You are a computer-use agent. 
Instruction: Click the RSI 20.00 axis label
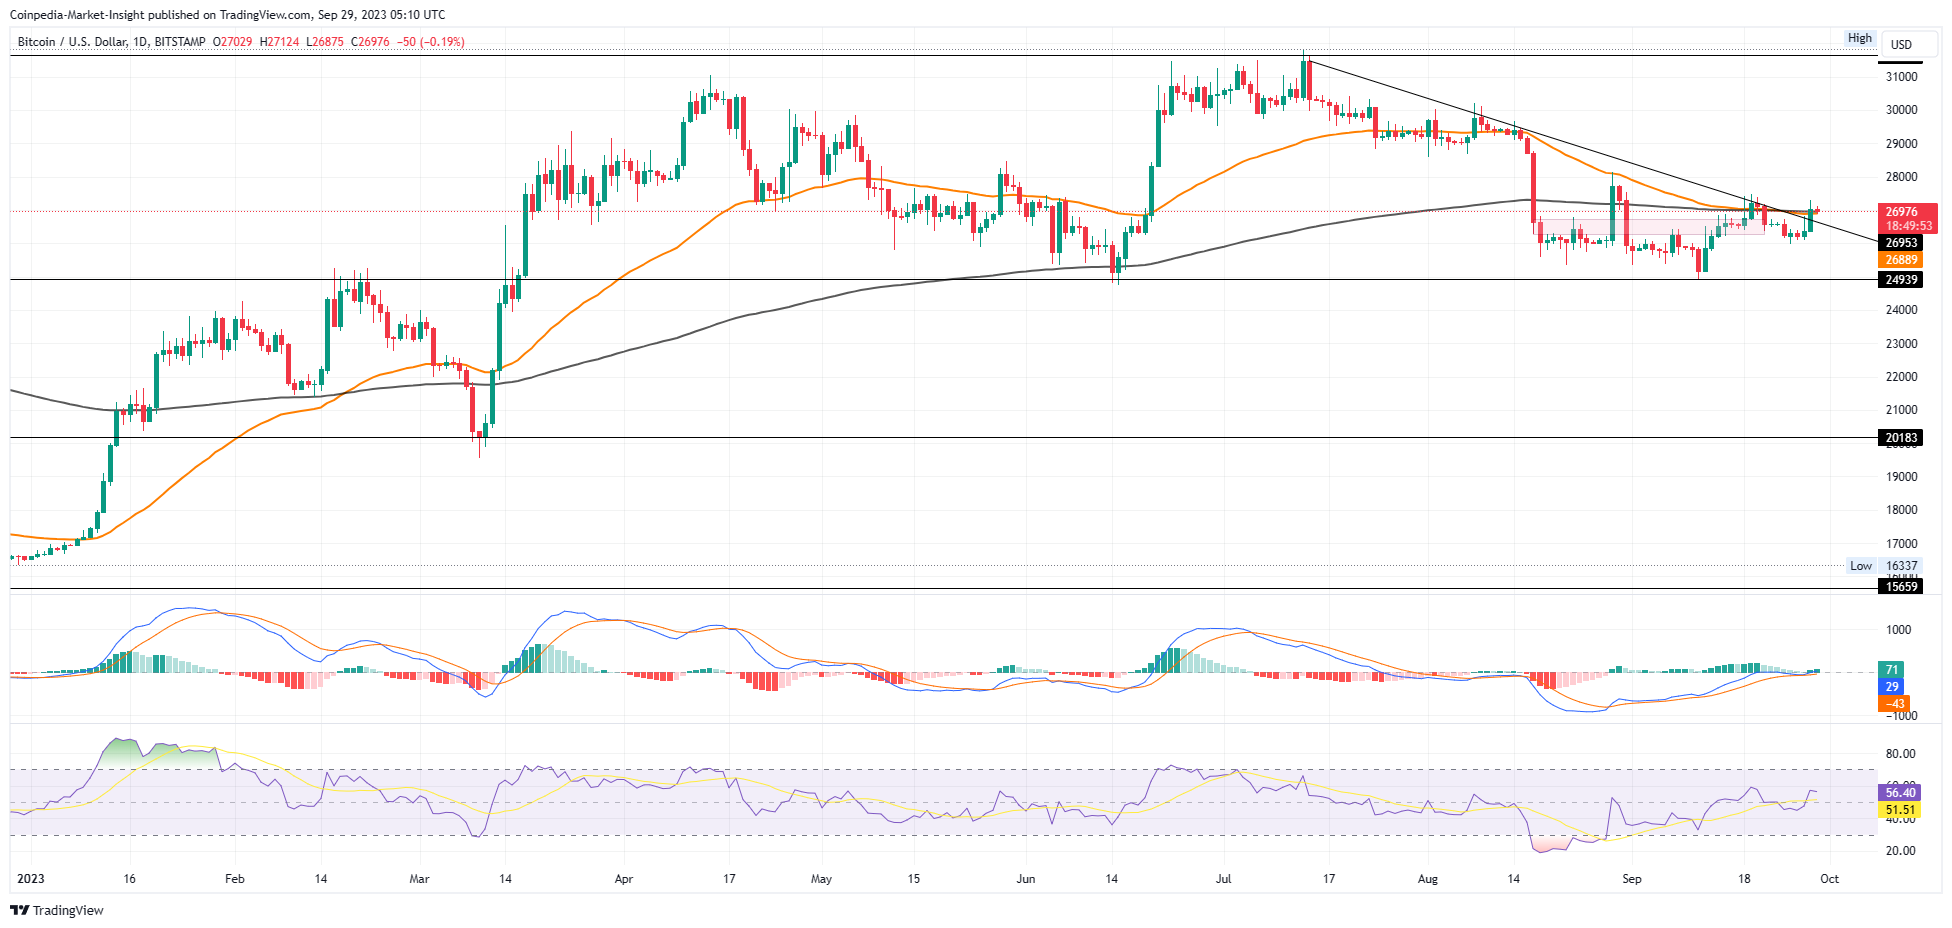coord(1900,851)
